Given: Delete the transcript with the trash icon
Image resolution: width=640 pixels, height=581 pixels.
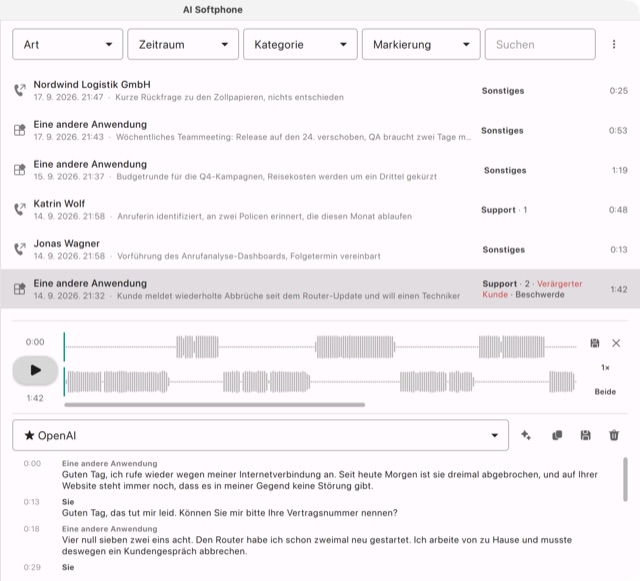Looking at the screenshot, I should pos(614,435).
